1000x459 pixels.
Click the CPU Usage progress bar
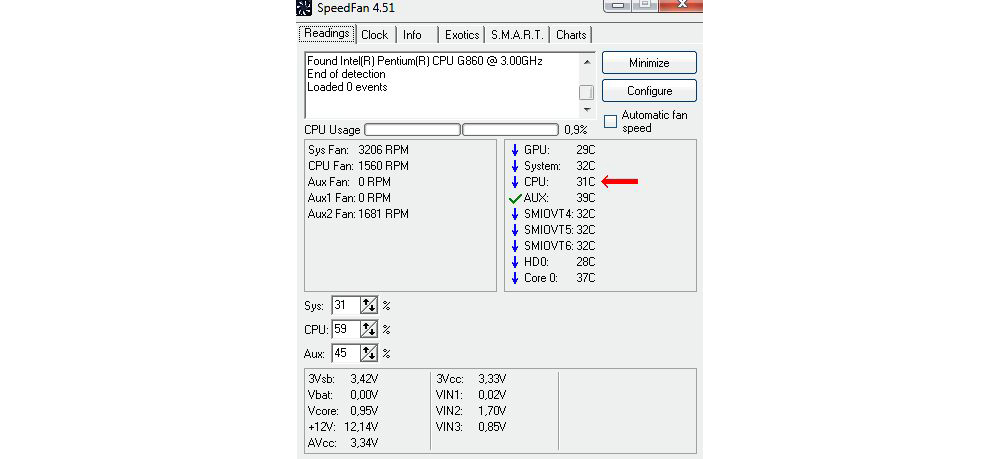412,130
